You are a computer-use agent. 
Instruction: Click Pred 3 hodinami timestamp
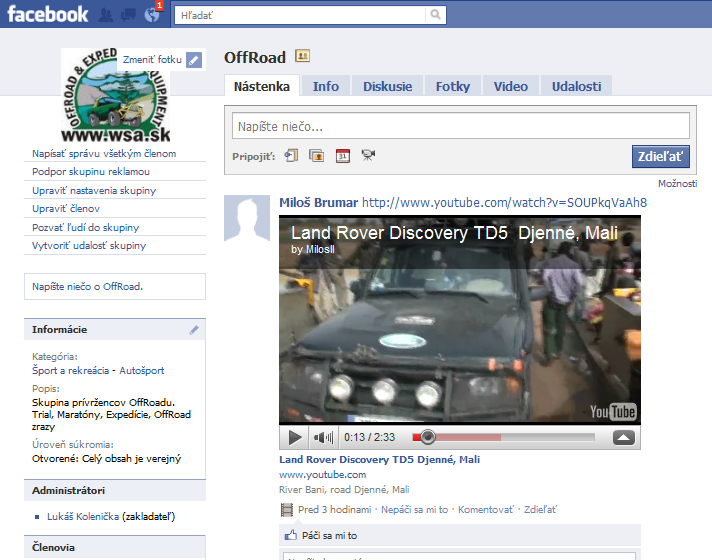pyautogui.click(x=334, y=510)
